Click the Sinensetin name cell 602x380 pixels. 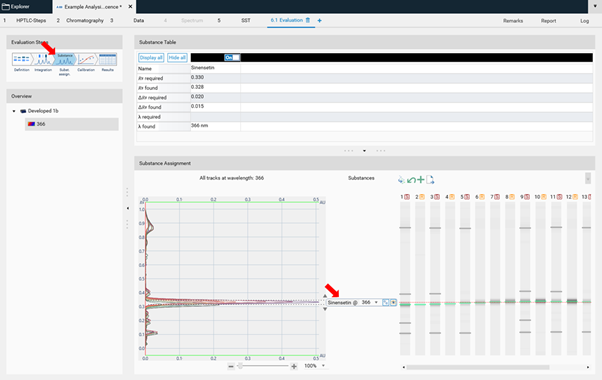215,68
